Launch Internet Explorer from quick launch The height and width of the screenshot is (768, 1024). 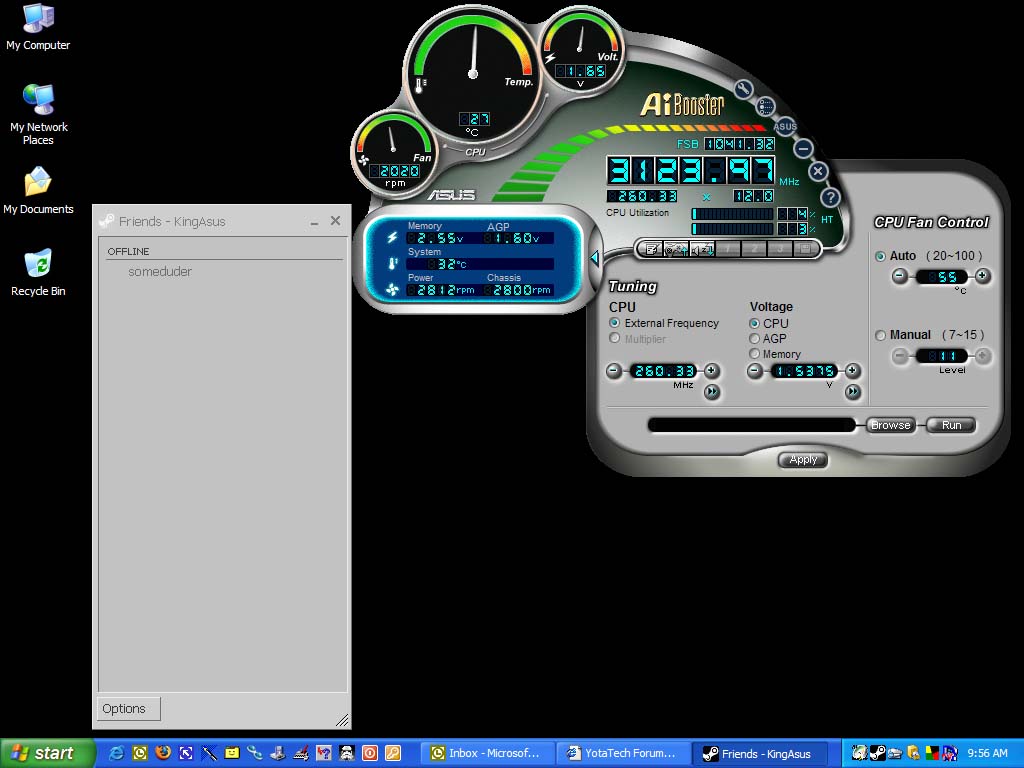click(x=116, y=753)
